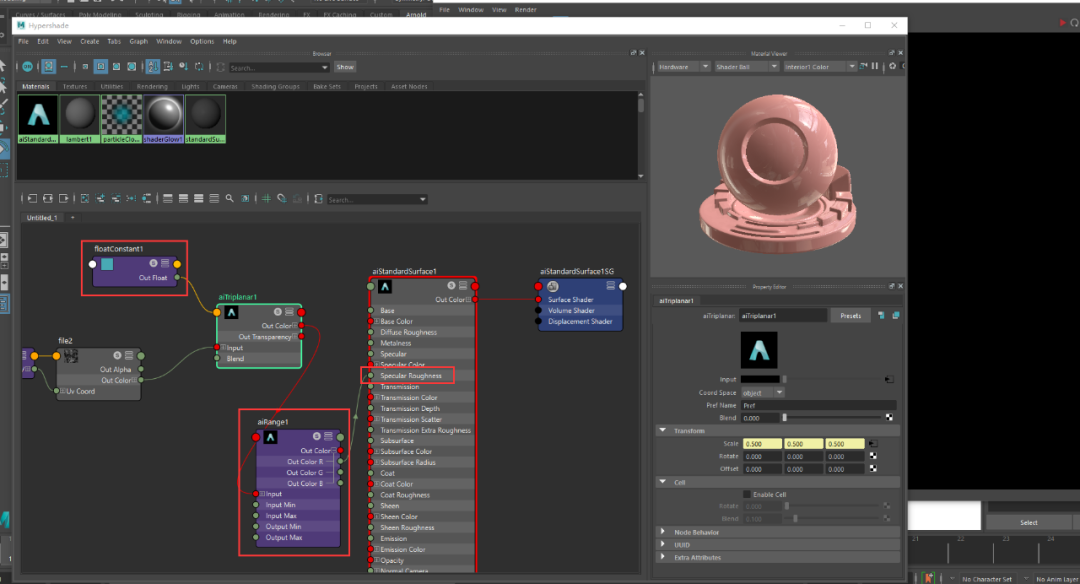Image resolution: width=1080 pixels, height=584 pixels.
Task: Click the magnifier filter icon in node editor toolbar
Action: (x=229, y=198)
